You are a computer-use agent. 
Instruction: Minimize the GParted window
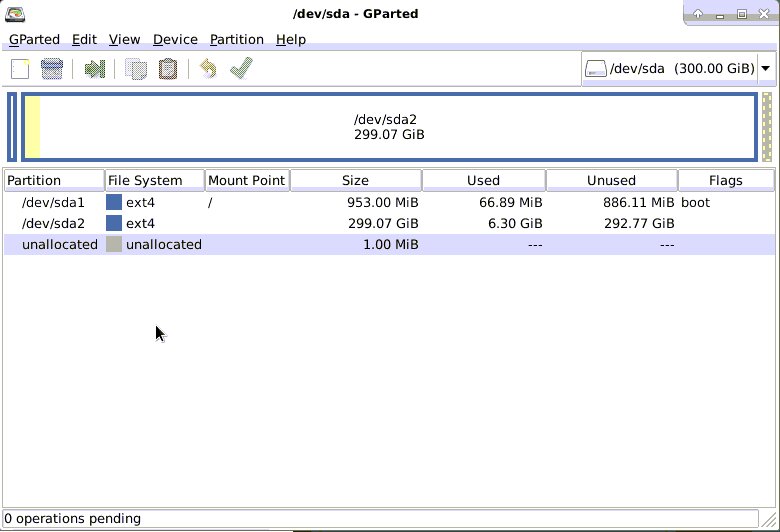(x=720, y=15)
